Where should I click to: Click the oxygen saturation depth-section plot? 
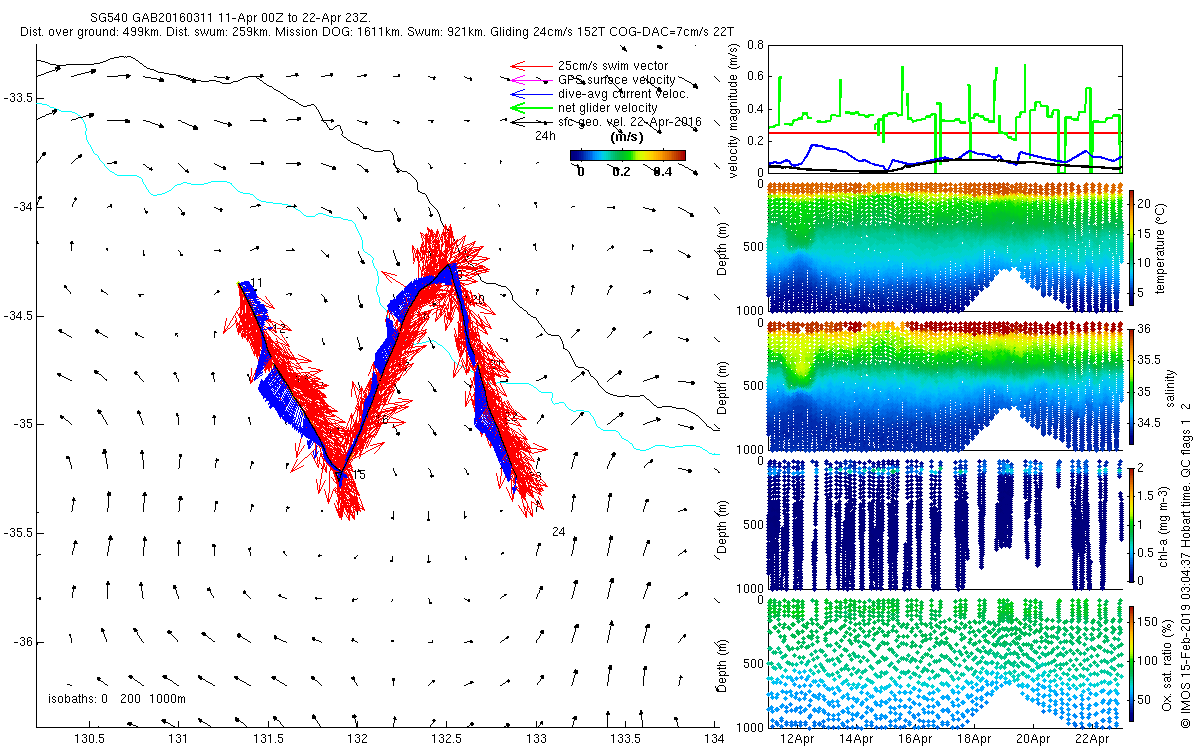945,662
